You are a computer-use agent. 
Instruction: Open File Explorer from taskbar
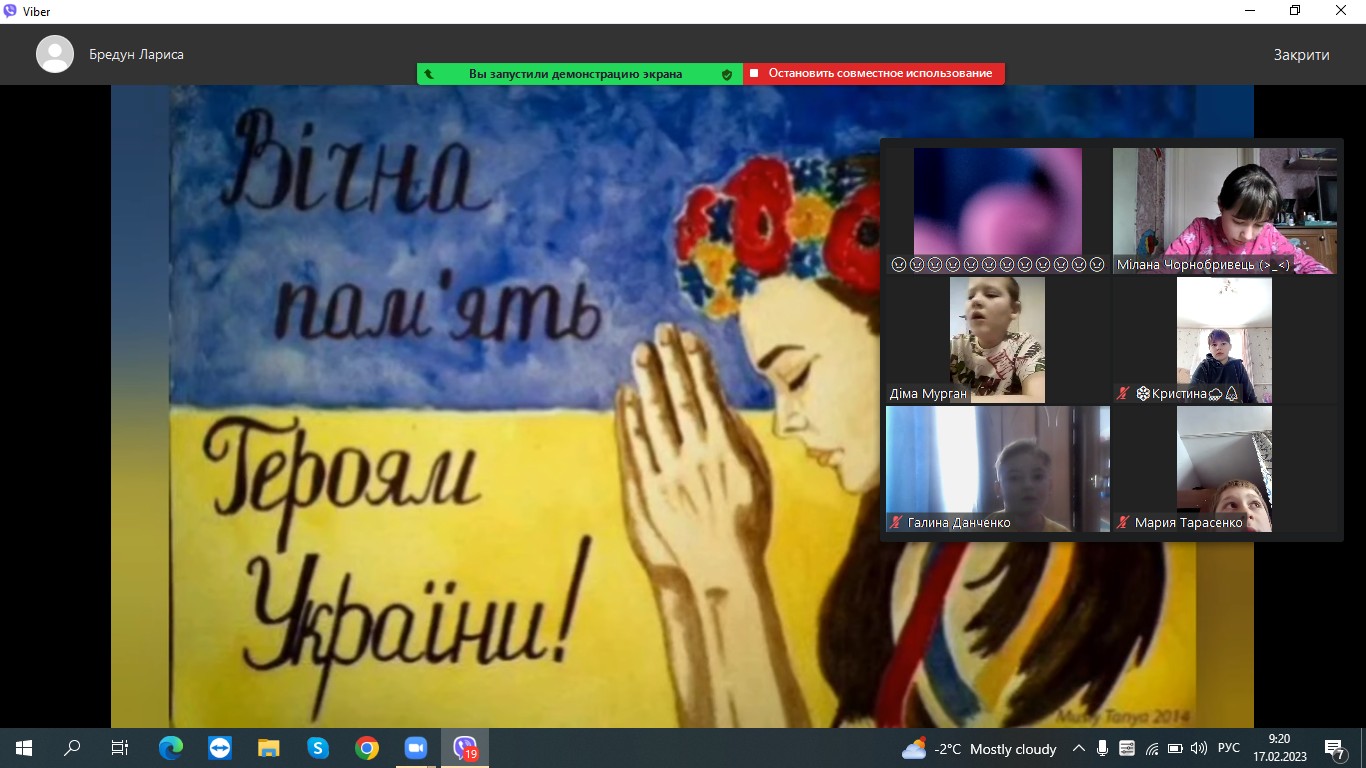[x=268, y=748]
